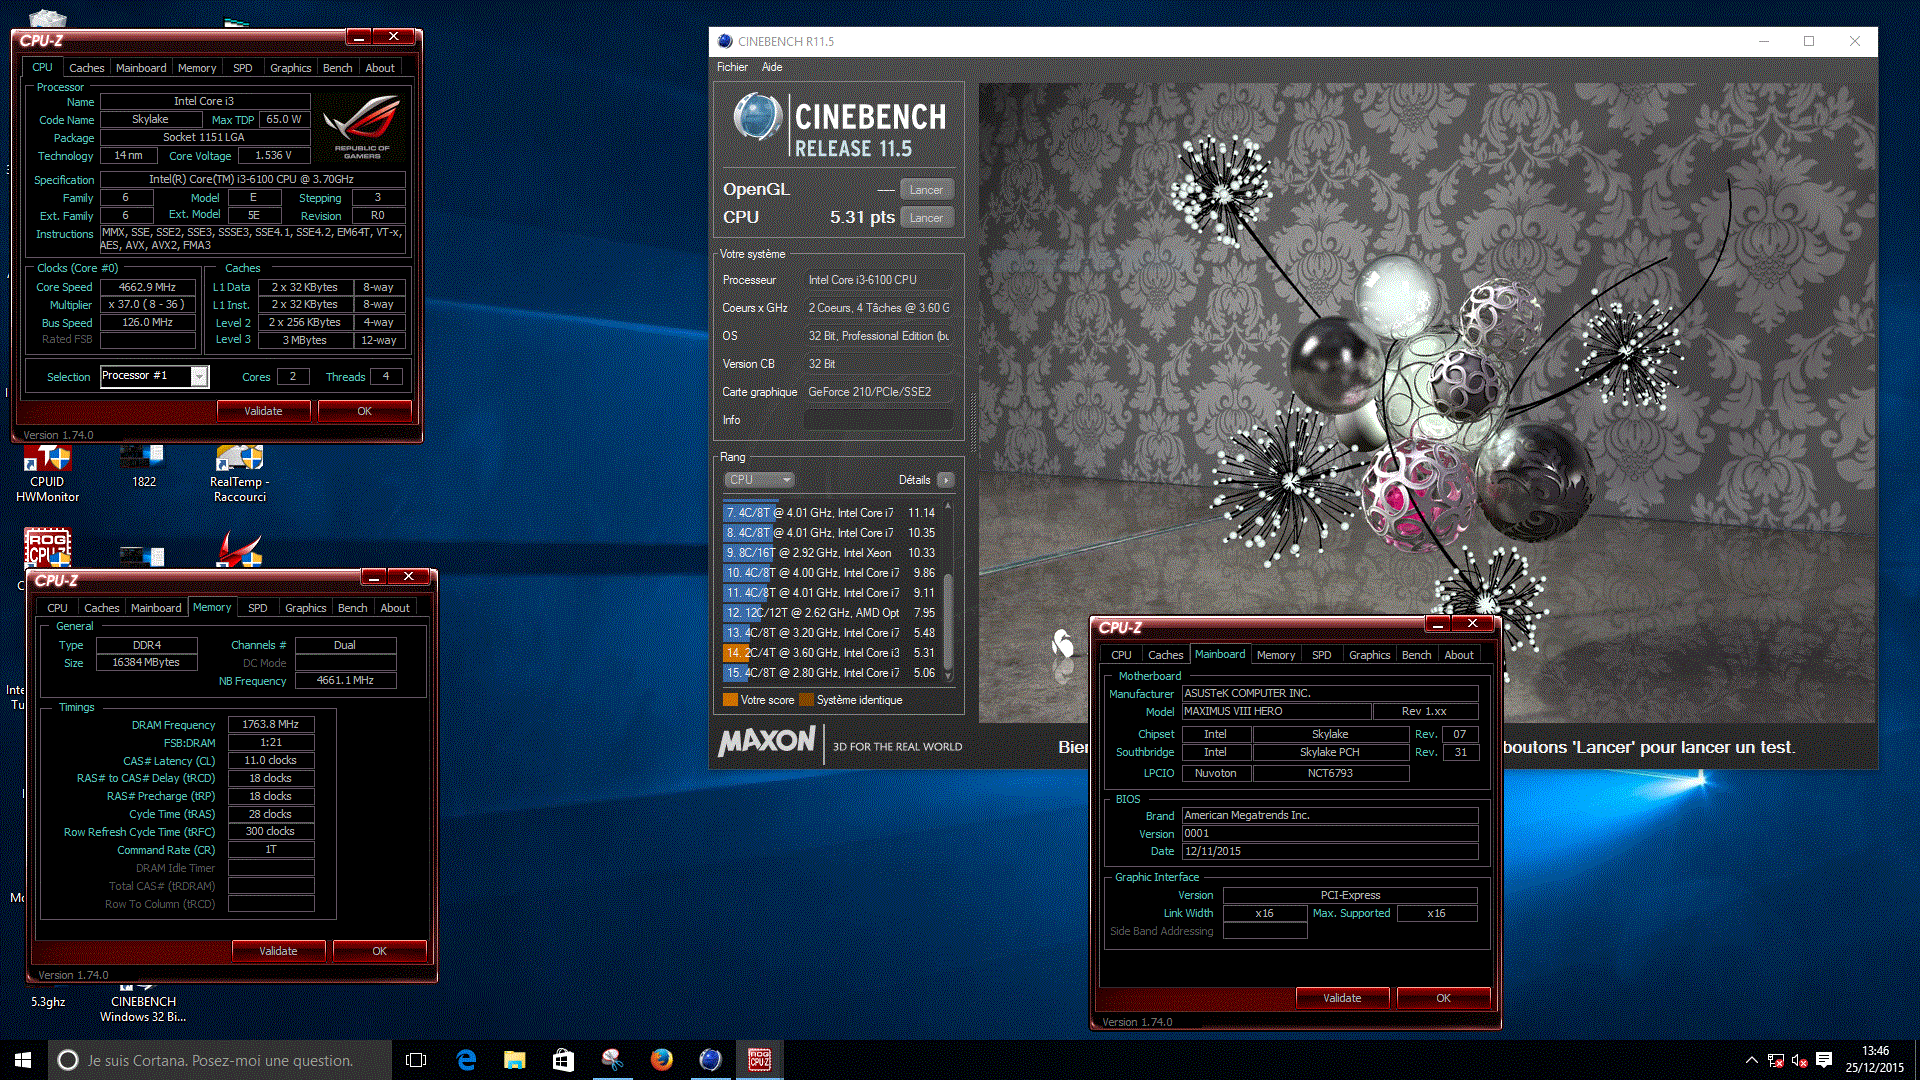Open network status tray icon

(1776, 1060)
